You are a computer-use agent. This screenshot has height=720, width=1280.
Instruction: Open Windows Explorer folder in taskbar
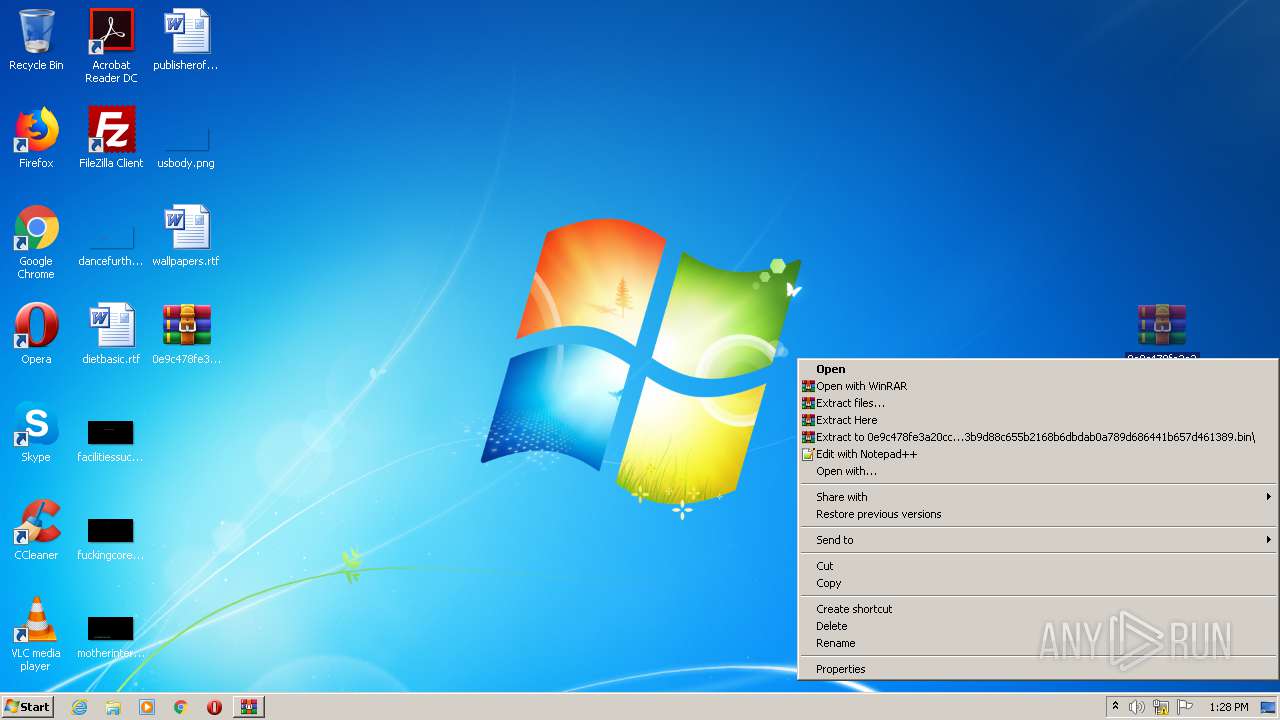[113, 707]
